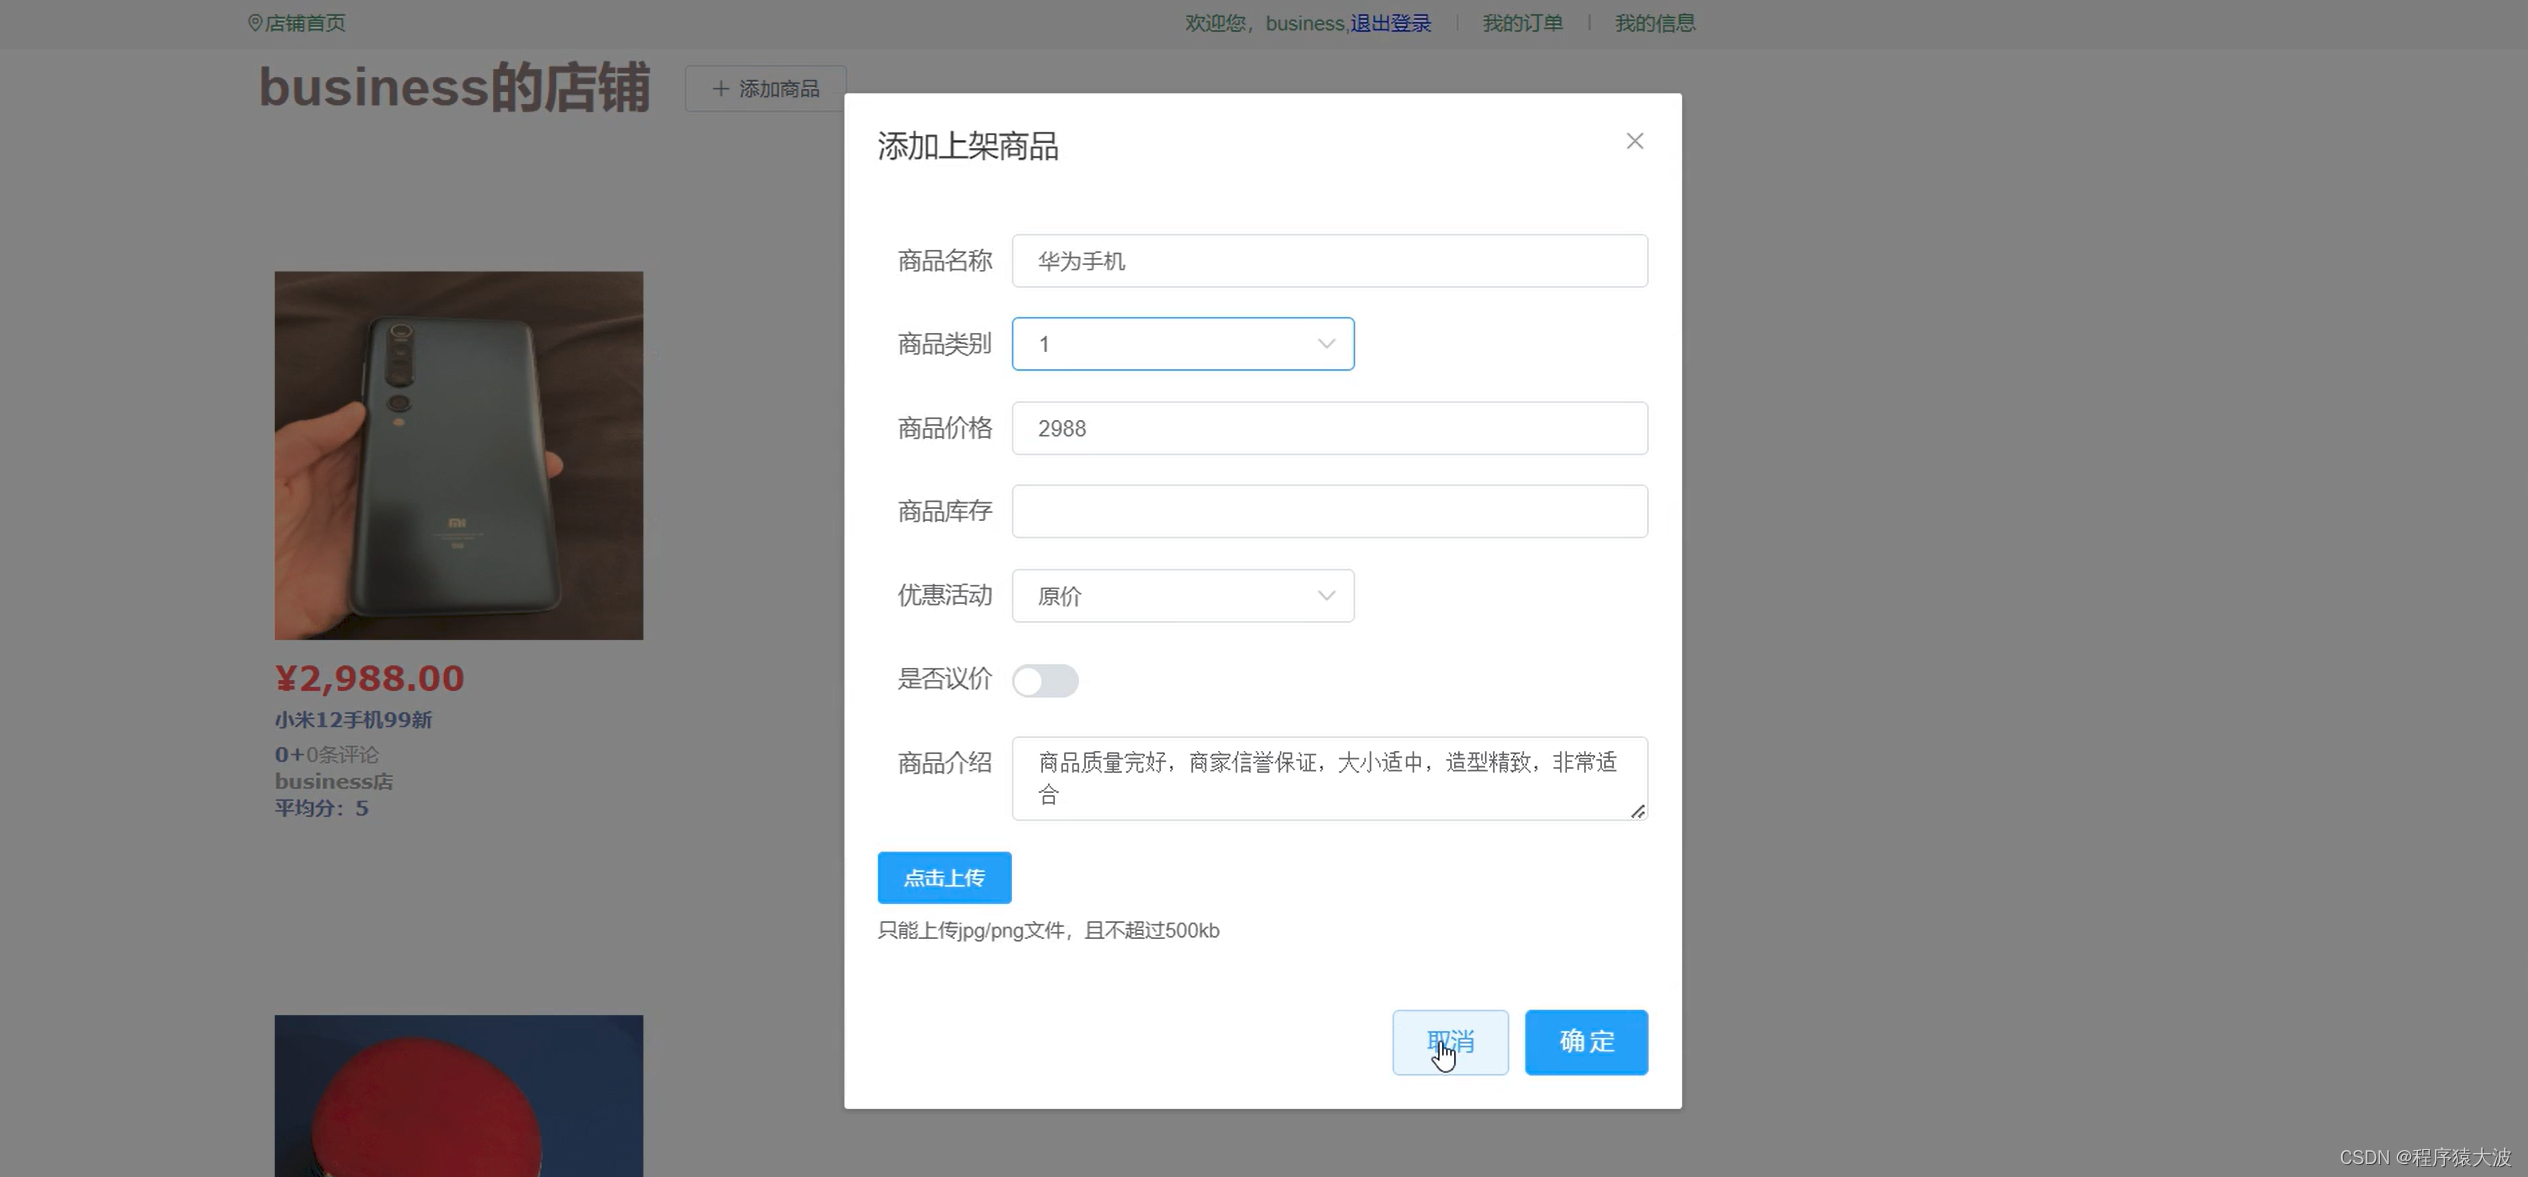Click the plus icon on 添加商品 button
Image resolution: width=2528 pixels, height=1177 pixels.
(x=720, y=89)
